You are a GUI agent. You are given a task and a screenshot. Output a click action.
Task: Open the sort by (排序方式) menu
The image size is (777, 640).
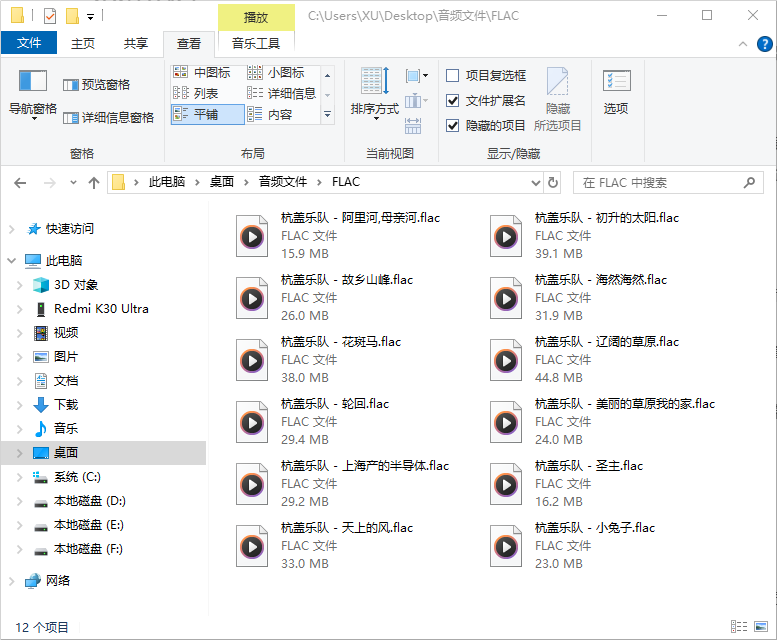[x=375, y=93]
